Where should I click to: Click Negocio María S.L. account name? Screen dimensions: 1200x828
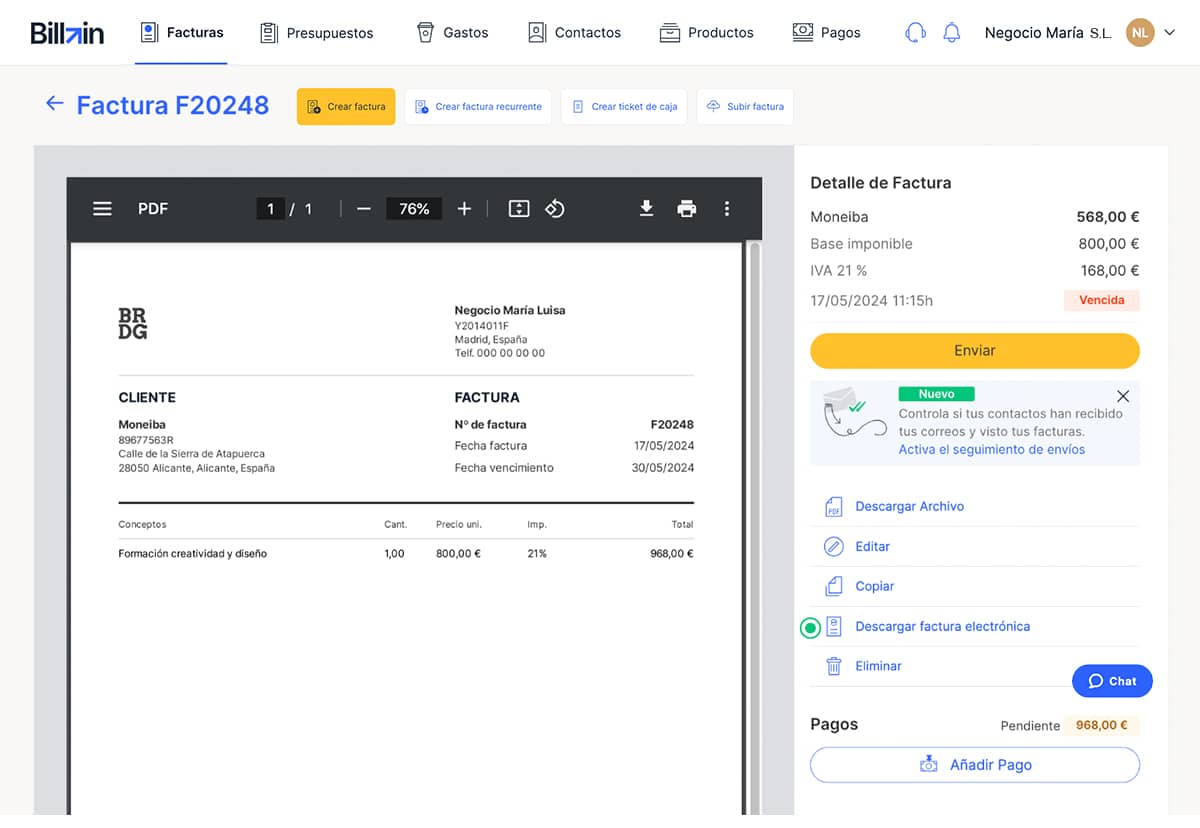1048,33
